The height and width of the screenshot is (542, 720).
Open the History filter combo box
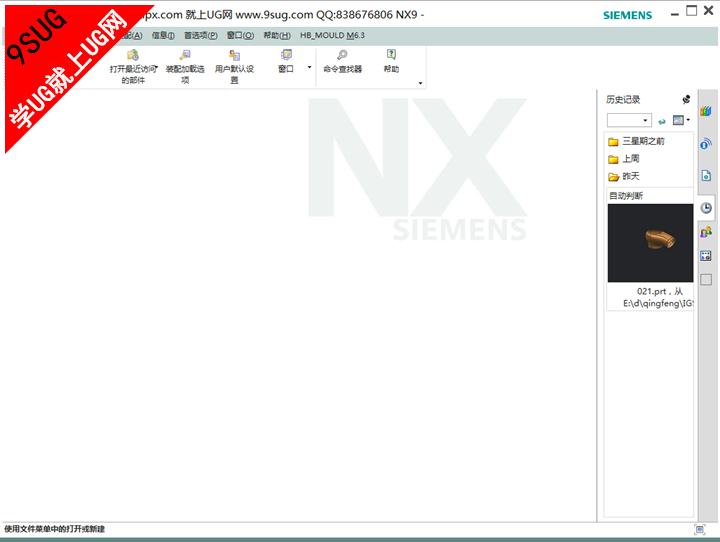click(x=629, y=120)
